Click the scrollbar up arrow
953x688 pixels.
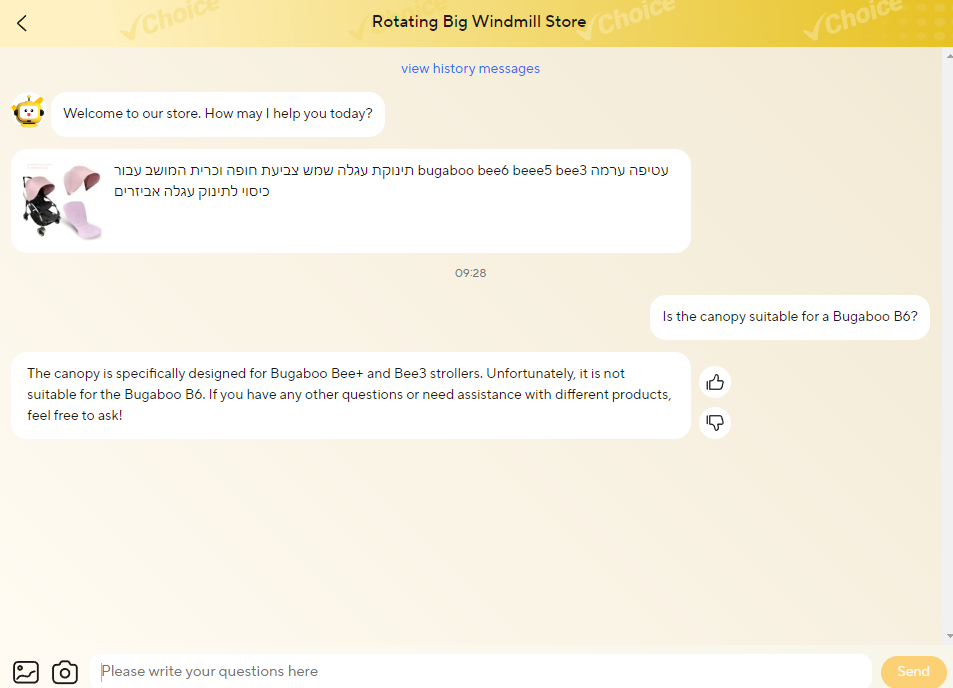click(947, 55)
